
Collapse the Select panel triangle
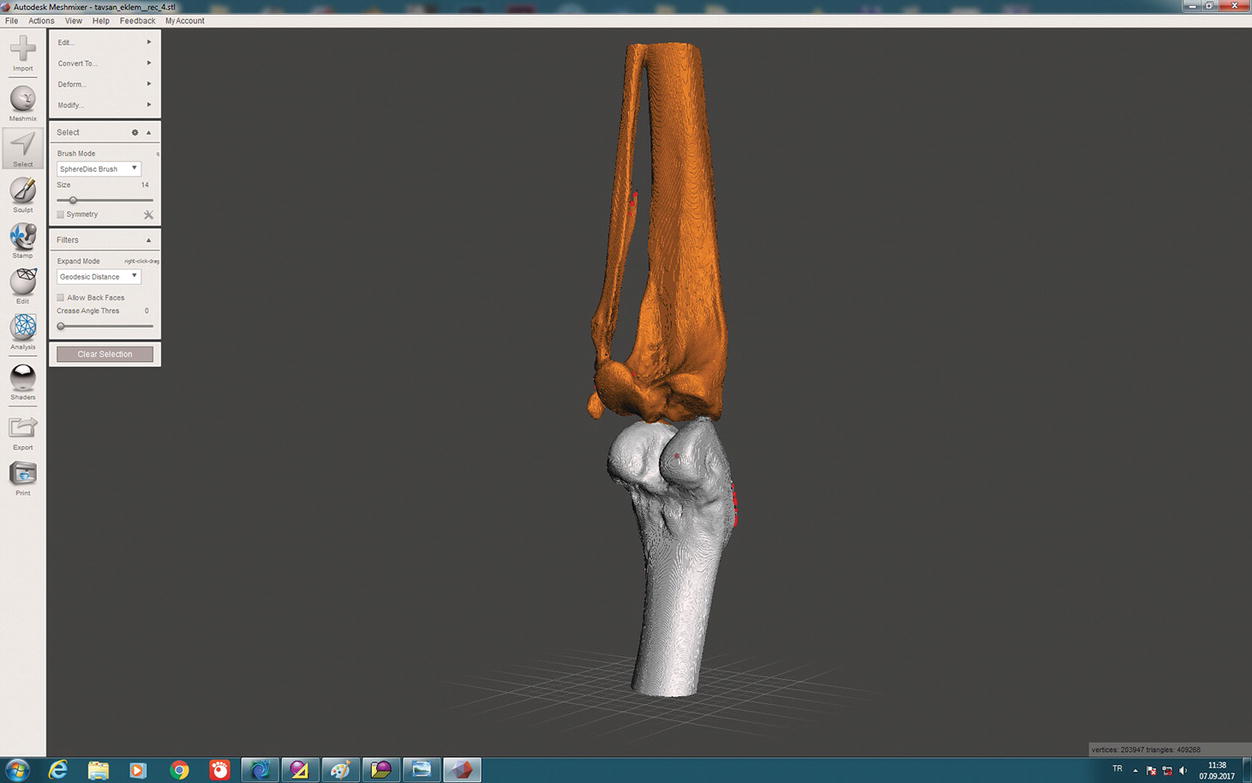(x=149, y=132)
